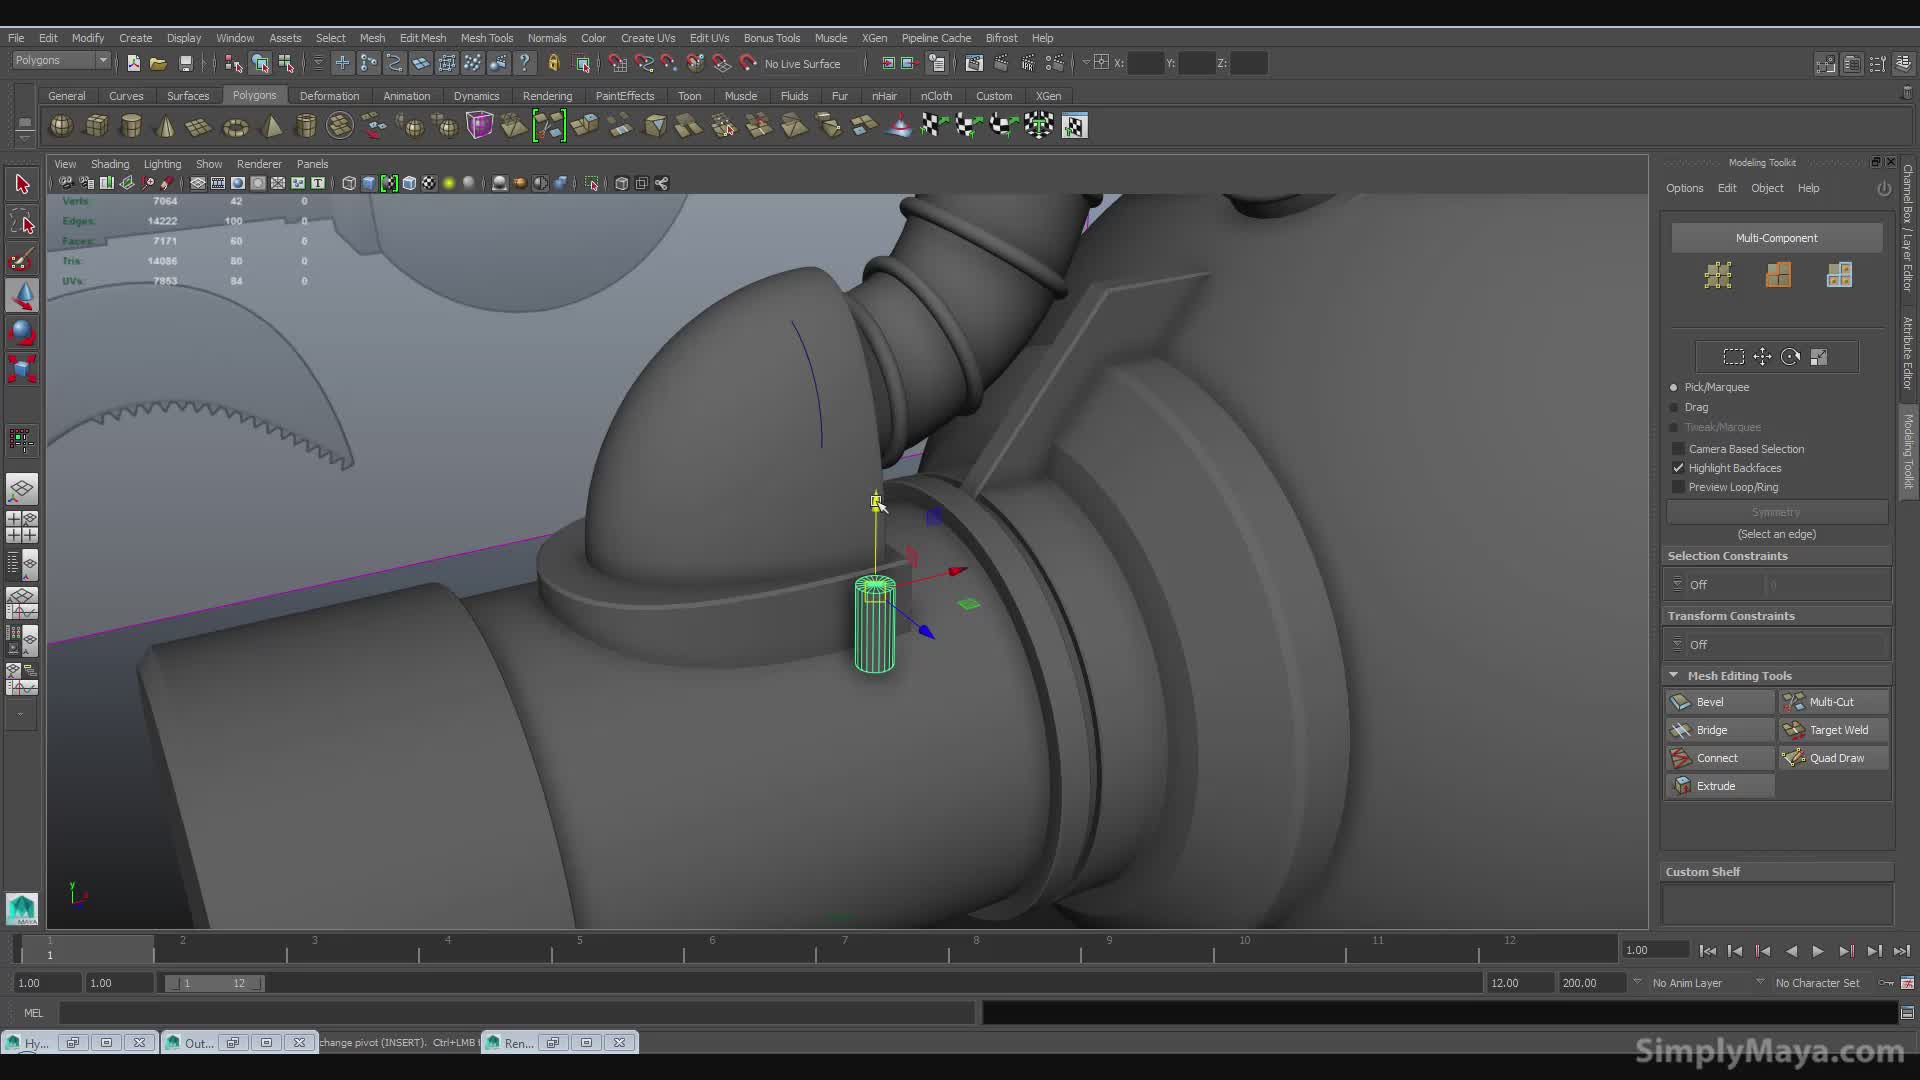Viewport: 1920px width, 1080px height.
Task: Select Drag radio option
Action: pos(1674,407)
